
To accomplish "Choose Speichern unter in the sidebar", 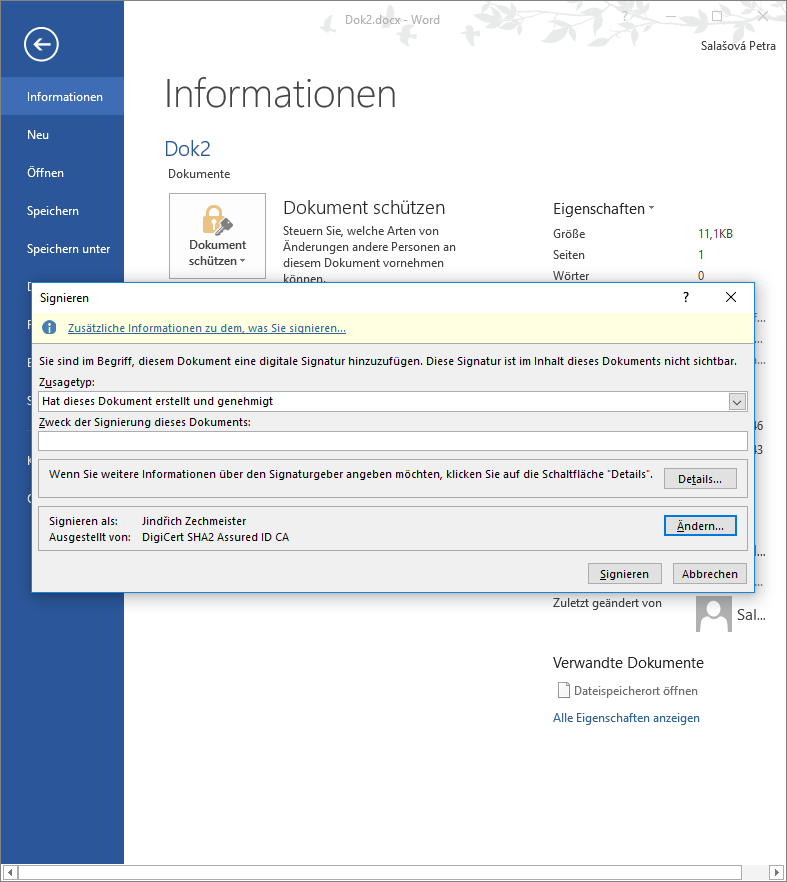I will click(62, 249).
